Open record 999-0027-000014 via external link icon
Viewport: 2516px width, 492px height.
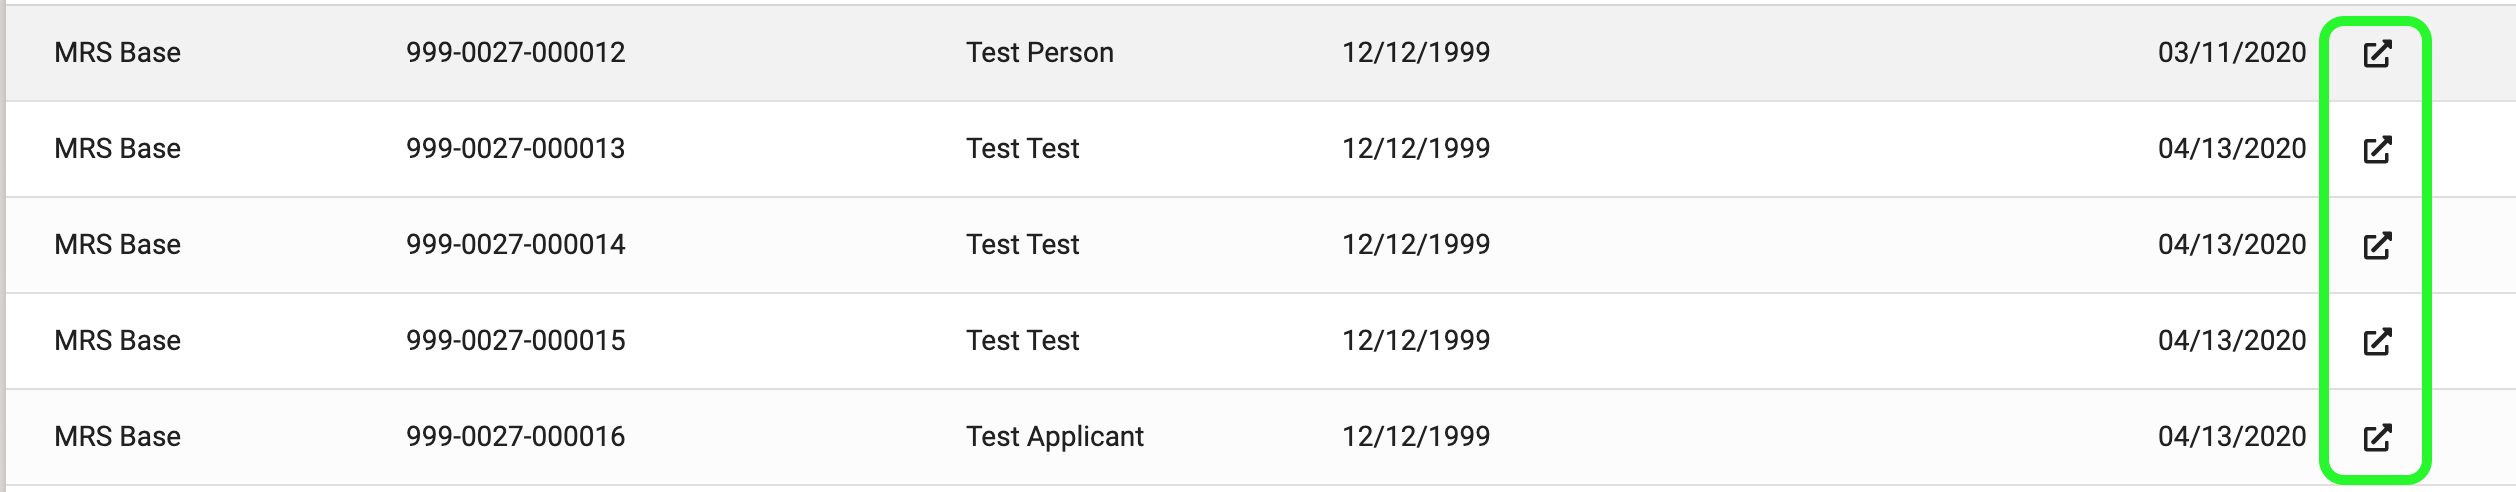(x=2377, y=245)
